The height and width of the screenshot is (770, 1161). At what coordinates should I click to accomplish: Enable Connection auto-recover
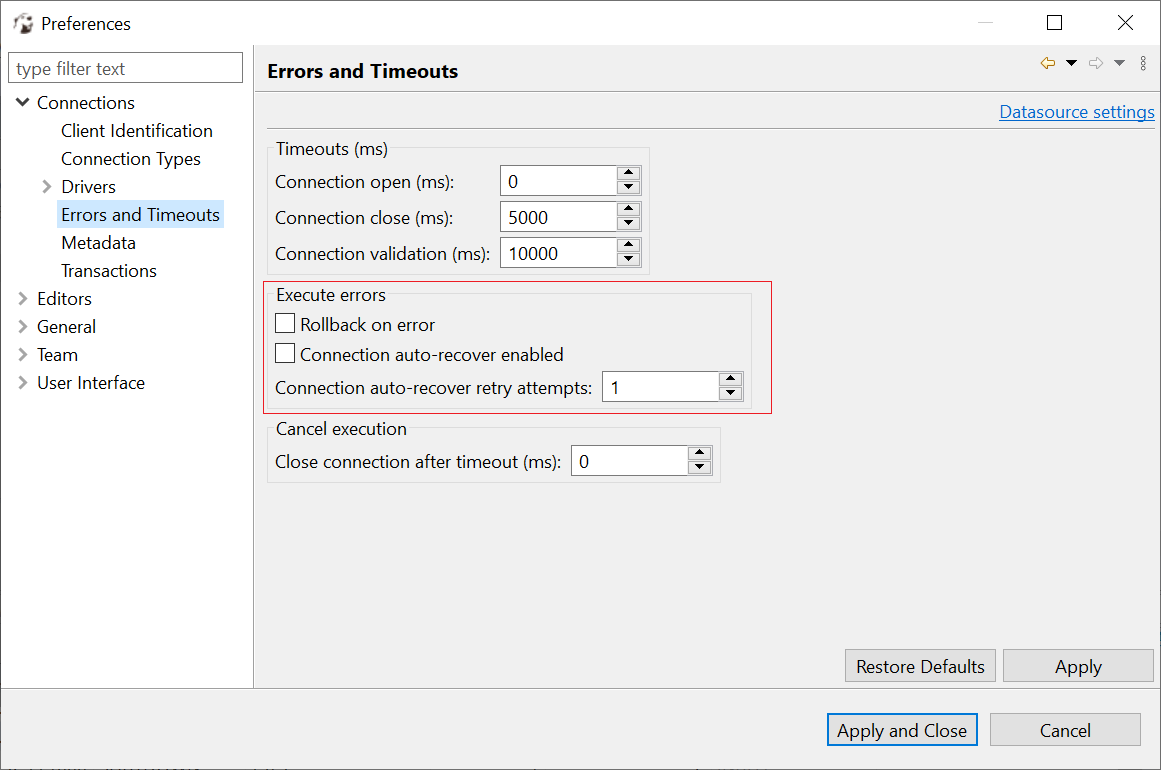(285, 353)
